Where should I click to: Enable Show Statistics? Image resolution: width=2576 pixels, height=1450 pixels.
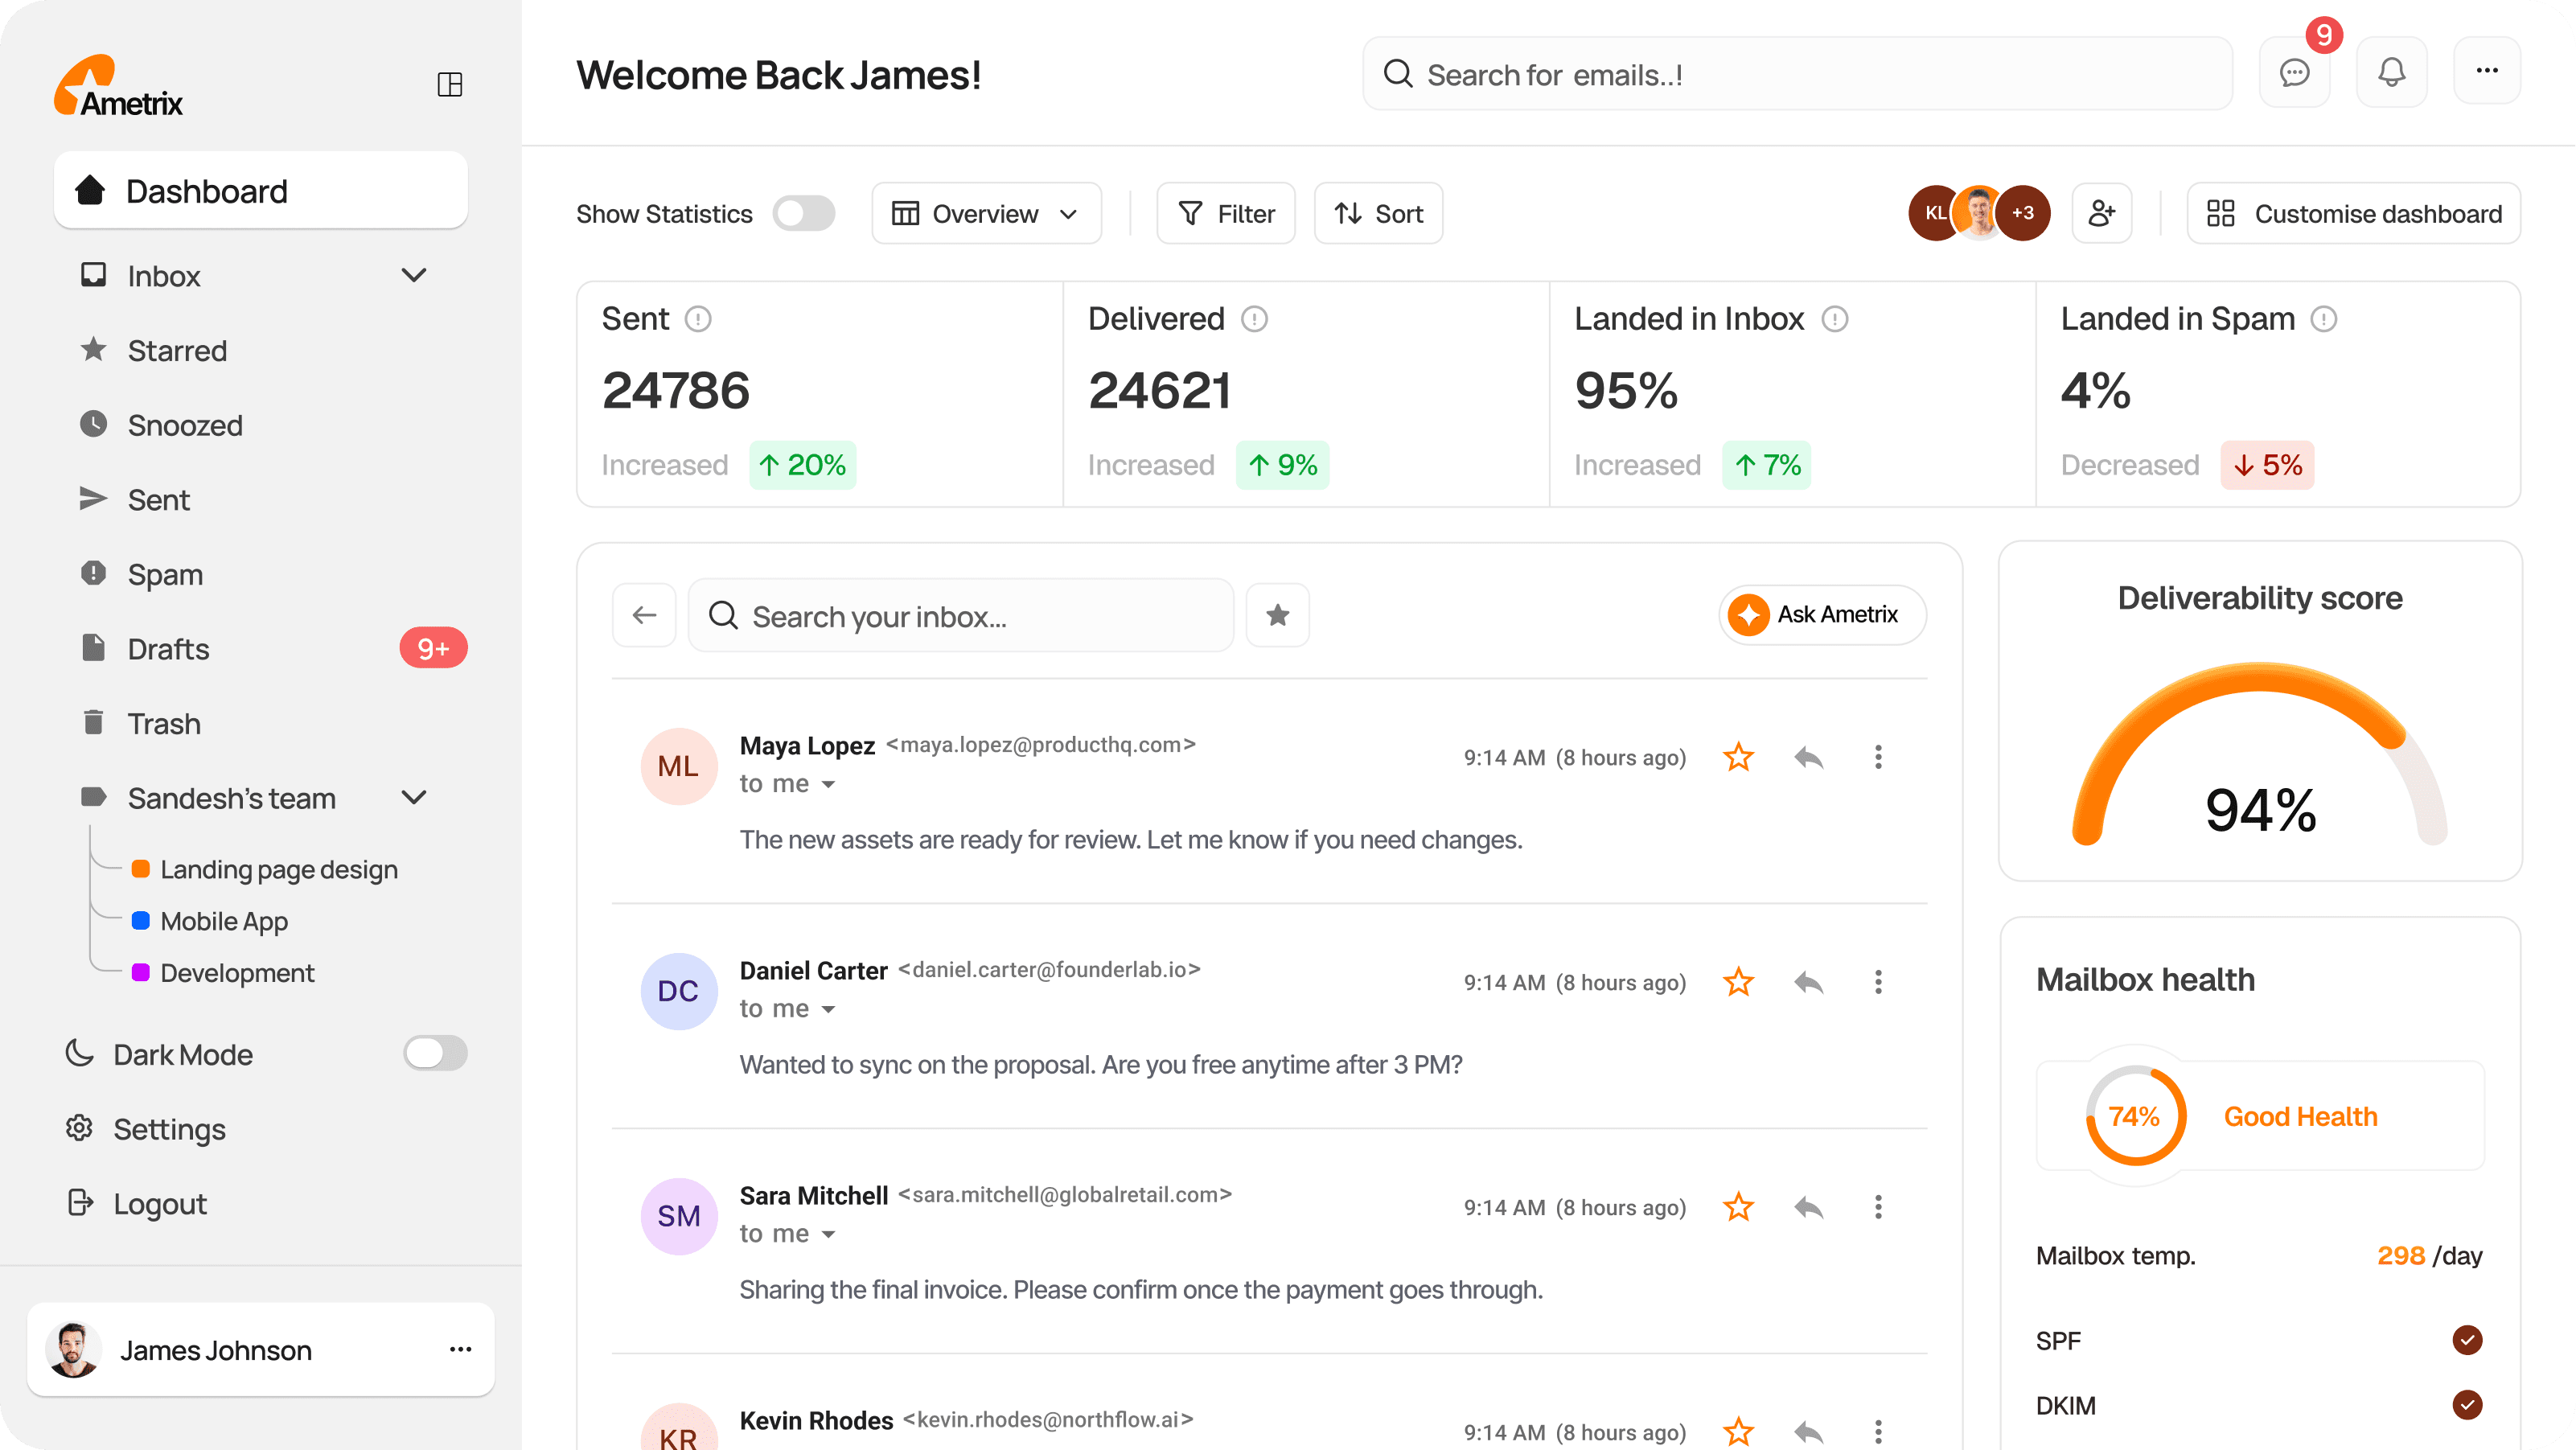tap(804, 213)
